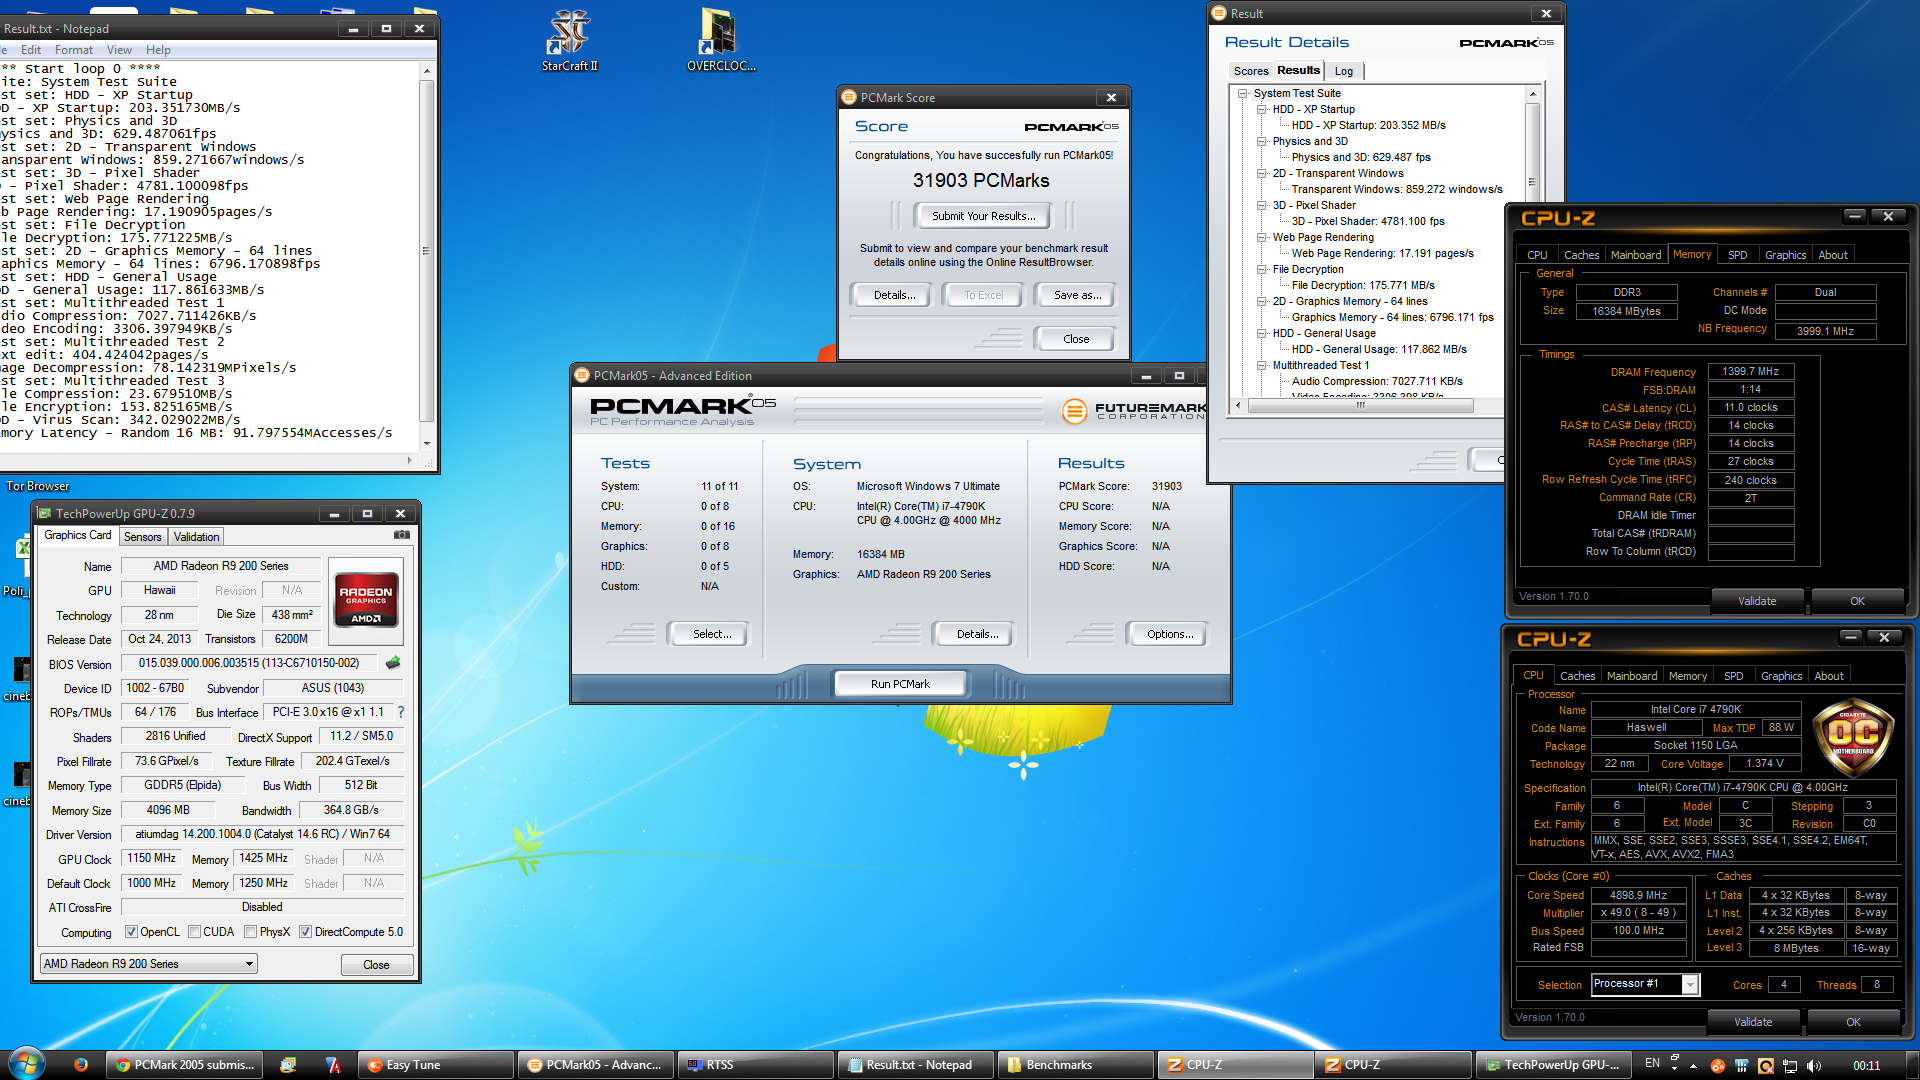Viewport: 1920px width, 1080px height.
Task: Open the Windows Start orb
Action: (27, 1064)
